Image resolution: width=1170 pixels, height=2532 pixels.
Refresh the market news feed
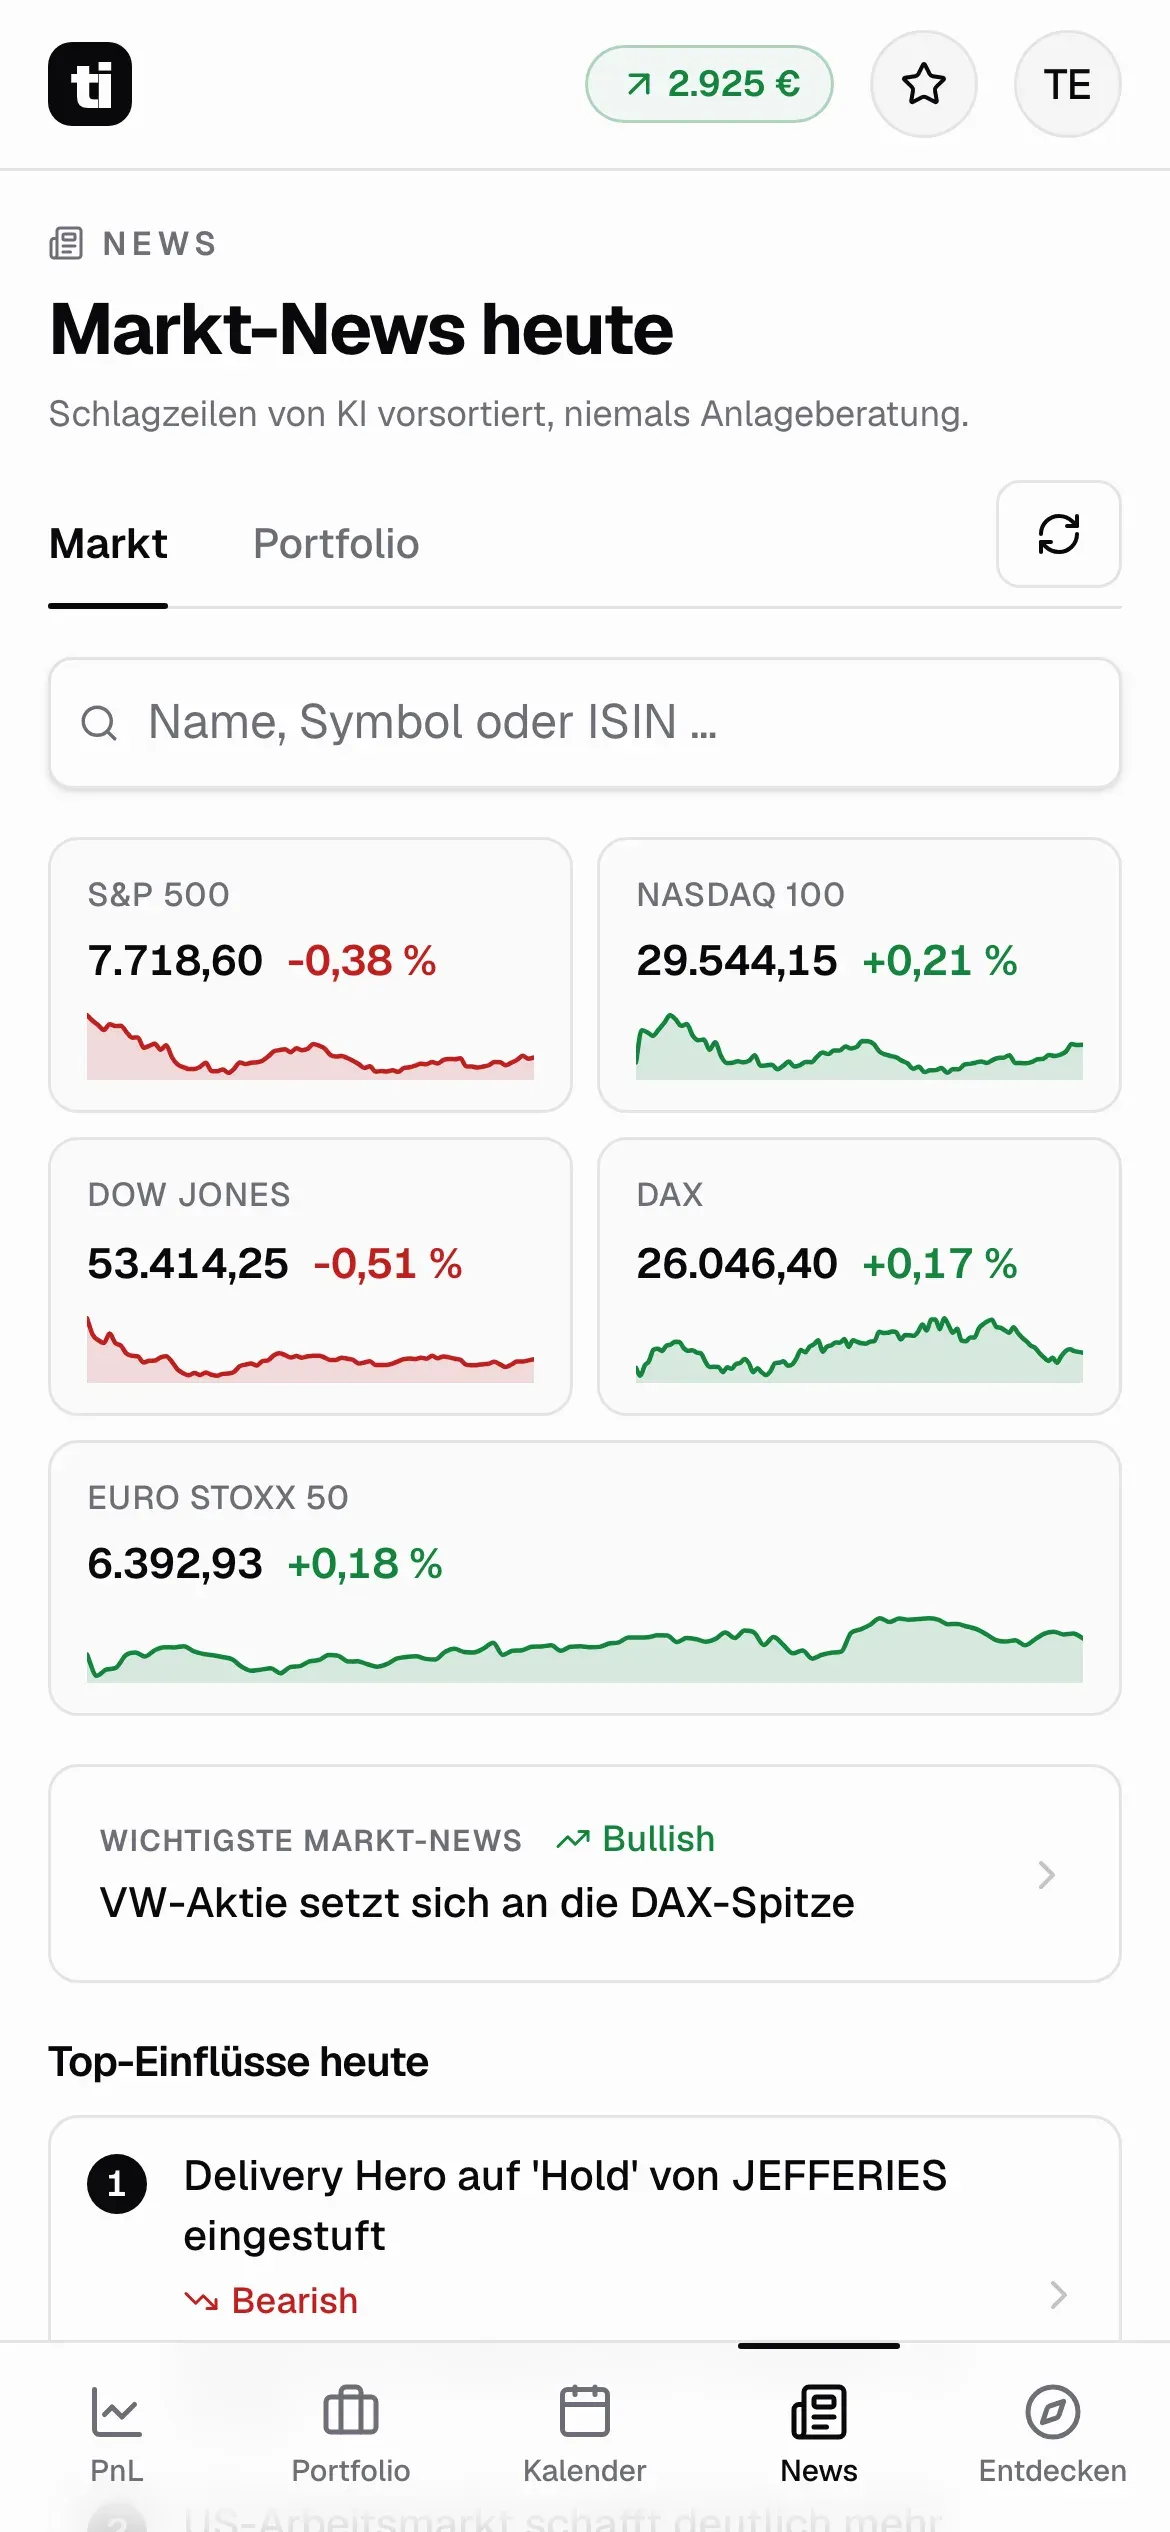pyautogui.click(x=1059, y=534)
